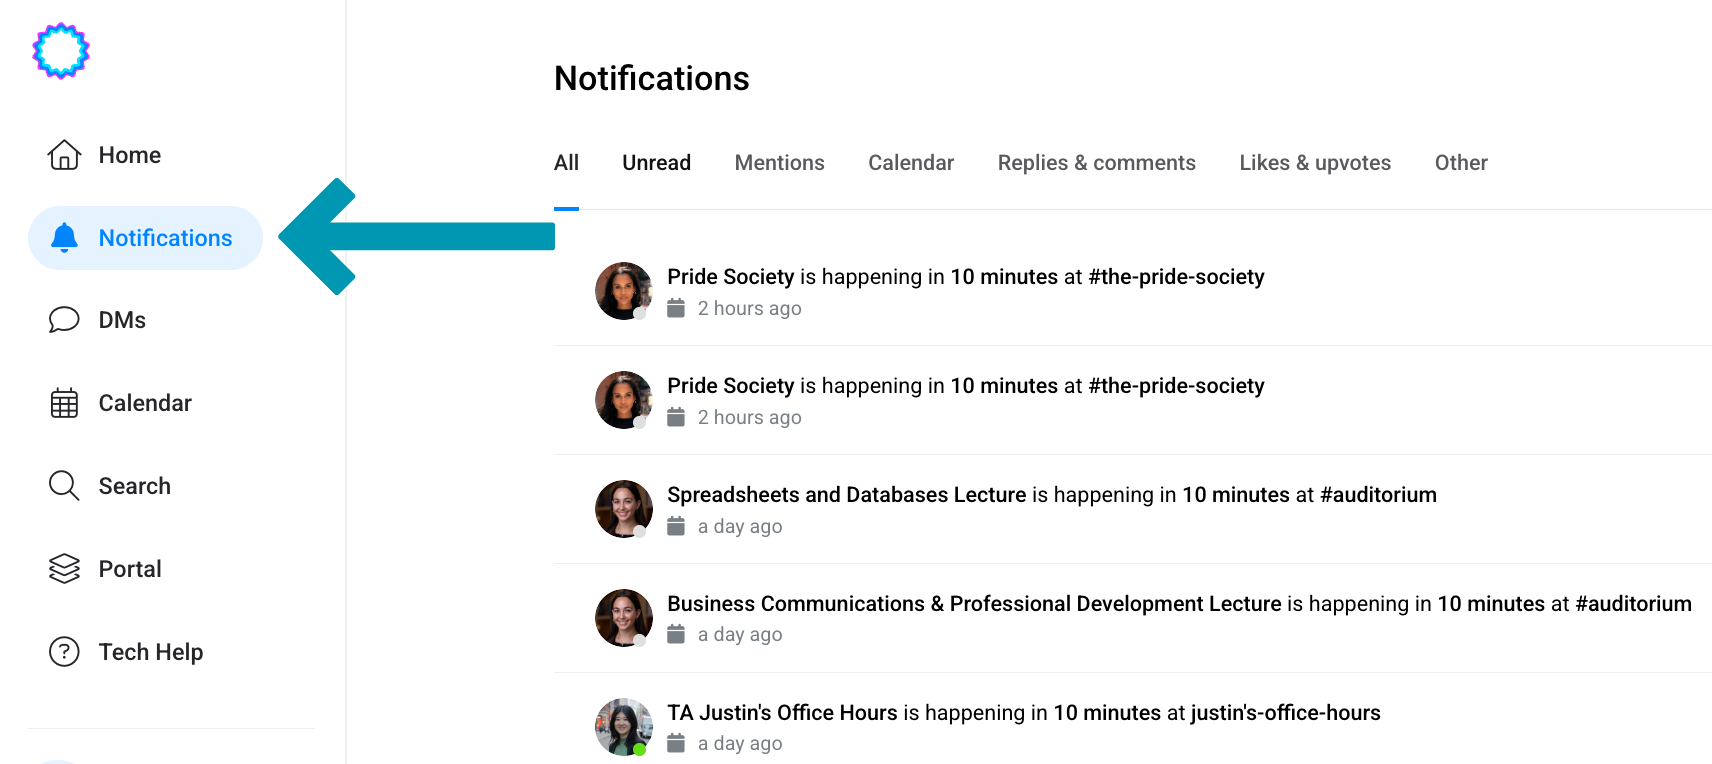Screen dimensions: 1712x764
Task: Select the All notifications tab
Action: (566, 163)
